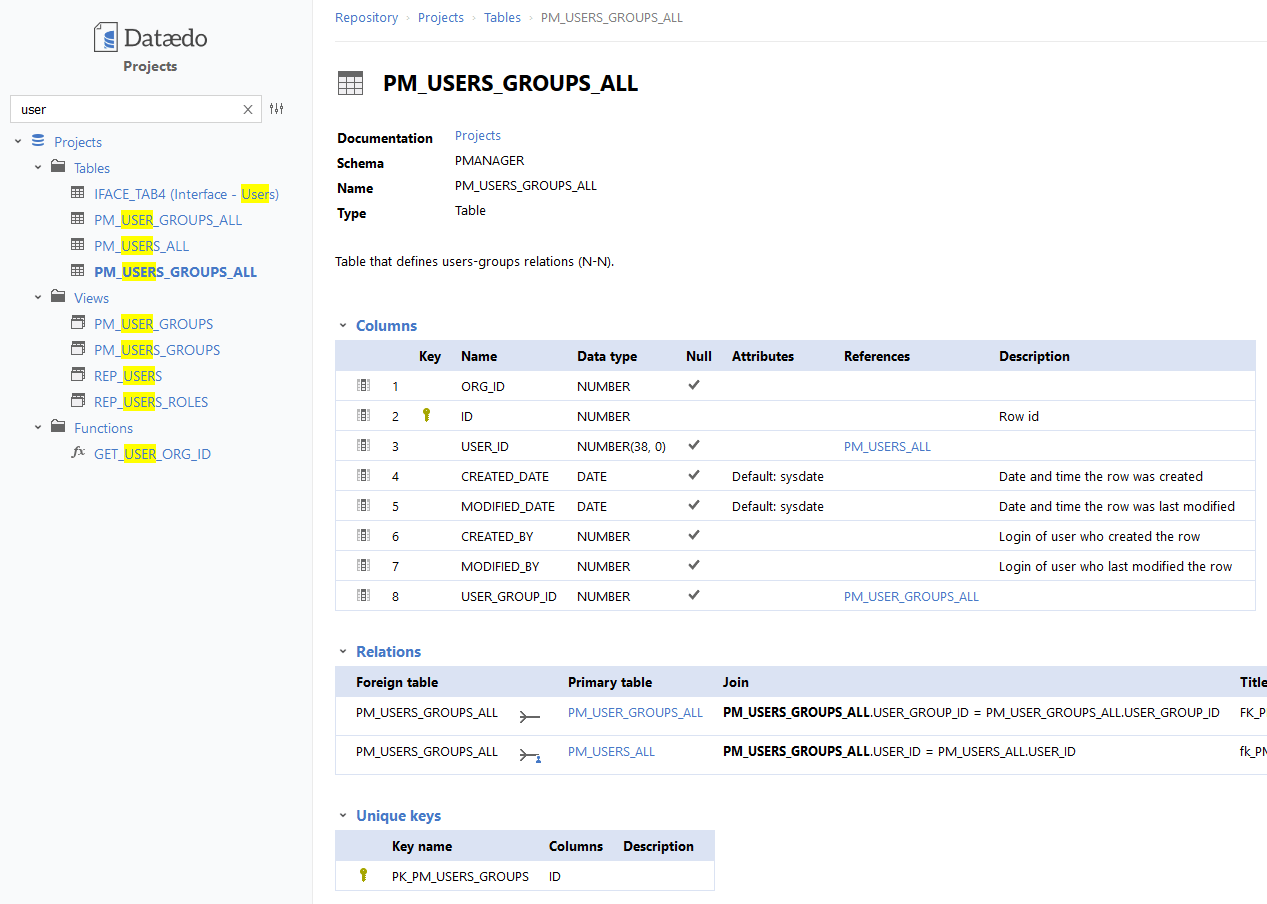Collapse the Unique keys section
The width and height of the screenshot is (1267, 904).
point(343,815)
